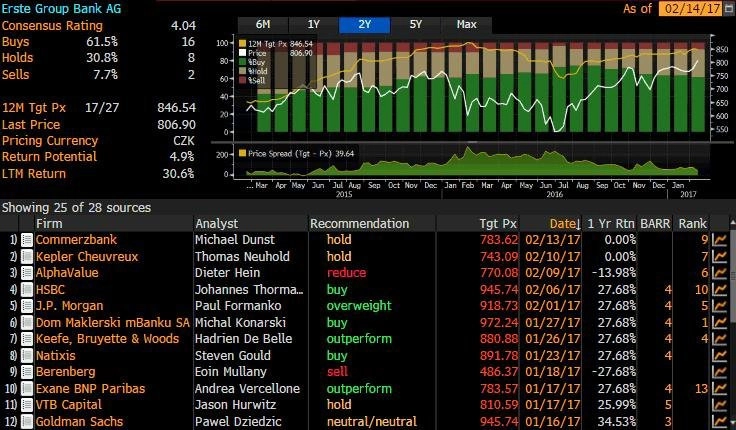Sort table by Rank column
Viewport: 736px width, 430px height.
(x=692, y=224)
